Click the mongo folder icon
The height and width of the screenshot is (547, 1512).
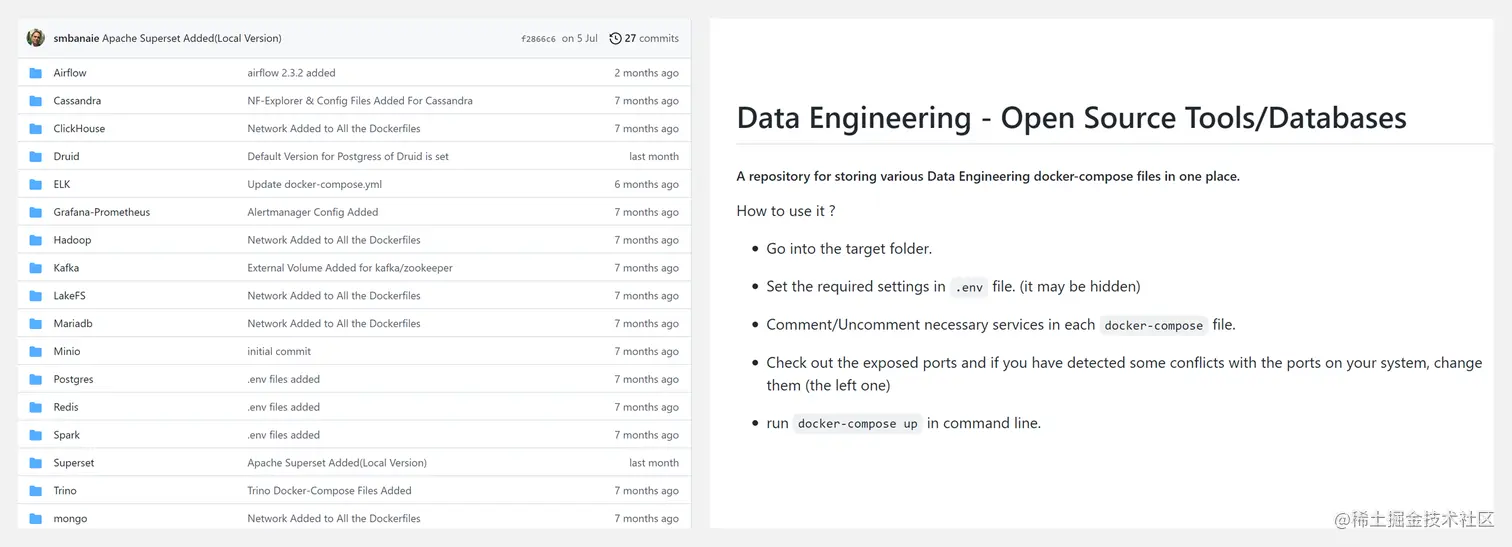(x=36, y=519)
